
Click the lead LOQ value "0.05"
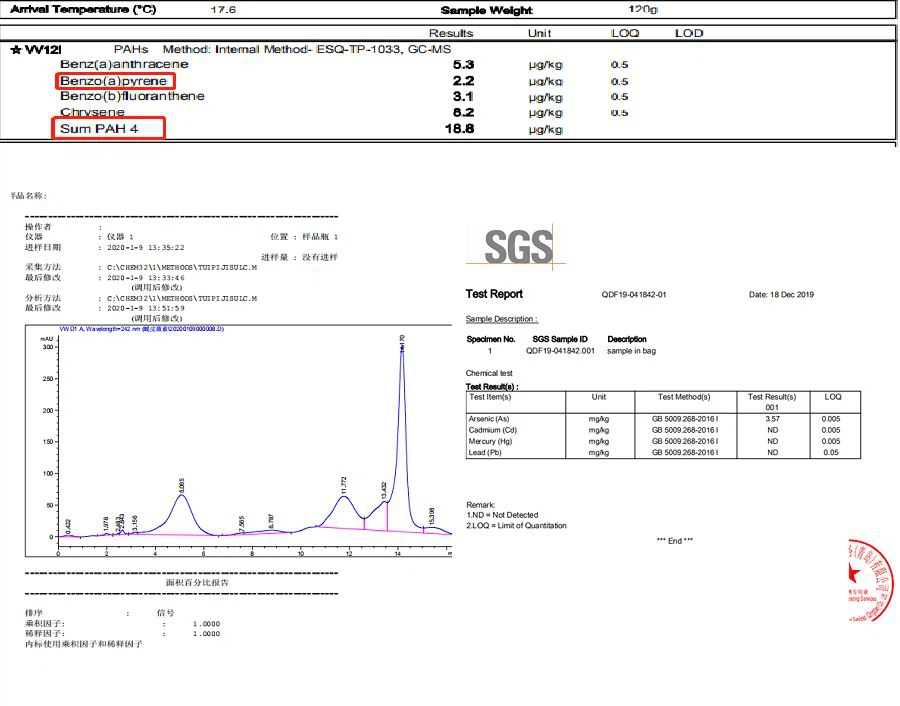831,452
